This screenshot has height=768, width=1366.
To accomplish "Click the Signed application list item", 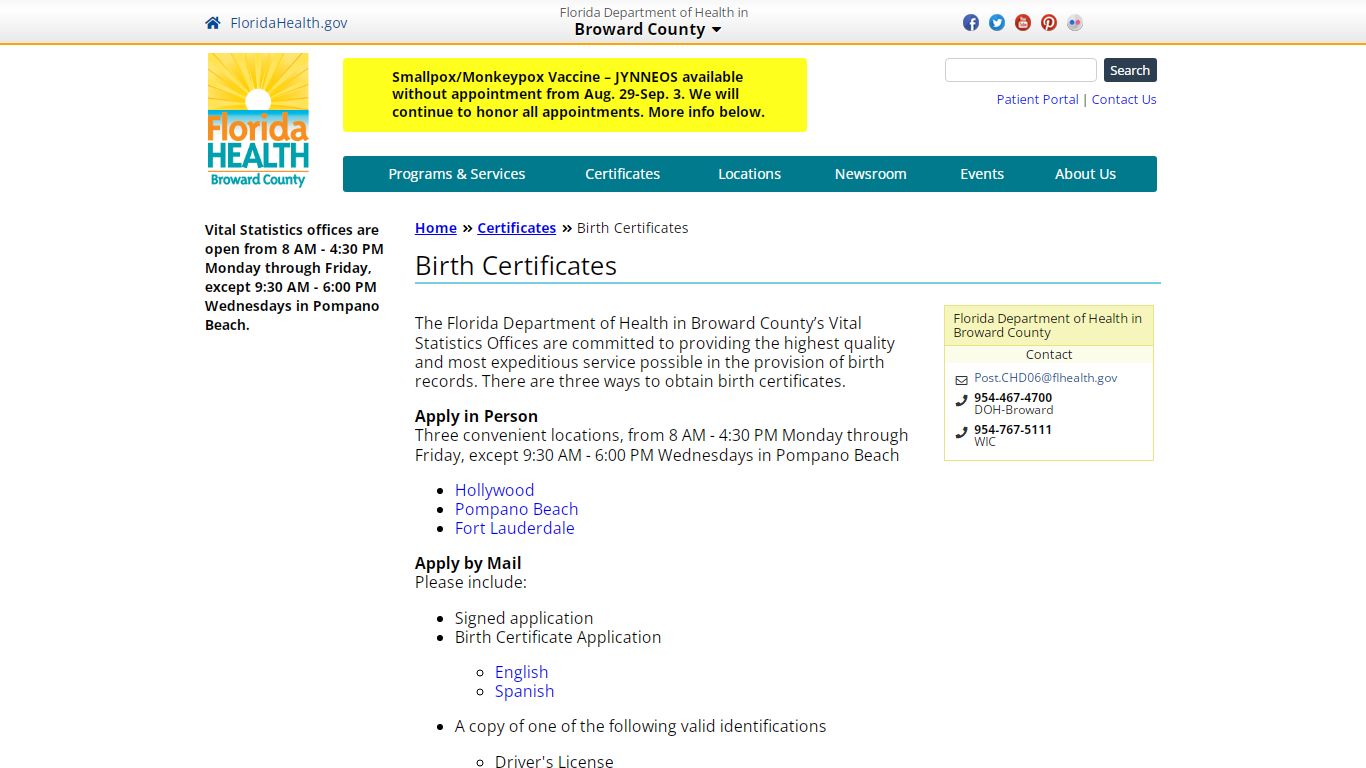I will [x=524, y=618].
